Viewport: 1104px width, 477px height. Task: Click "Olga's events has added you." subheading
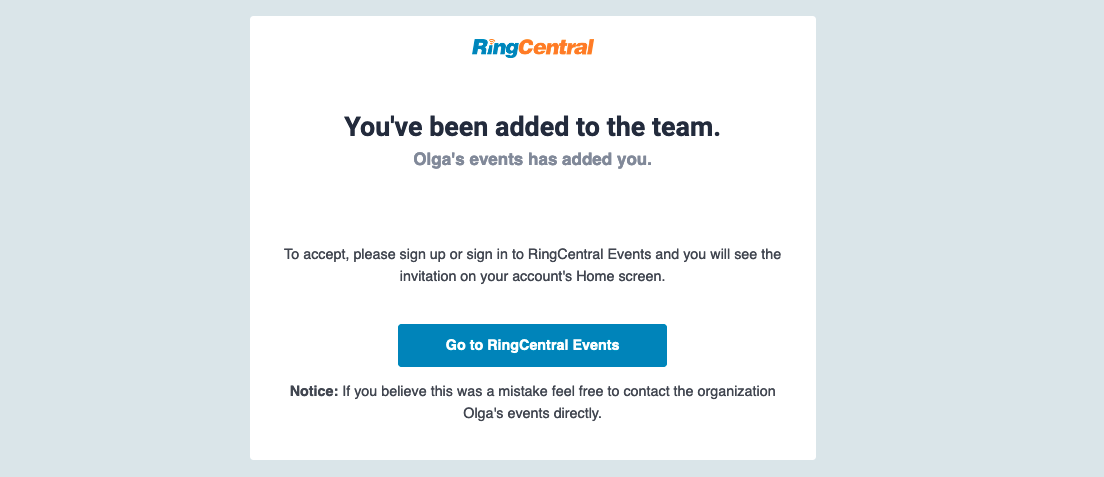[x=532, y=160]
